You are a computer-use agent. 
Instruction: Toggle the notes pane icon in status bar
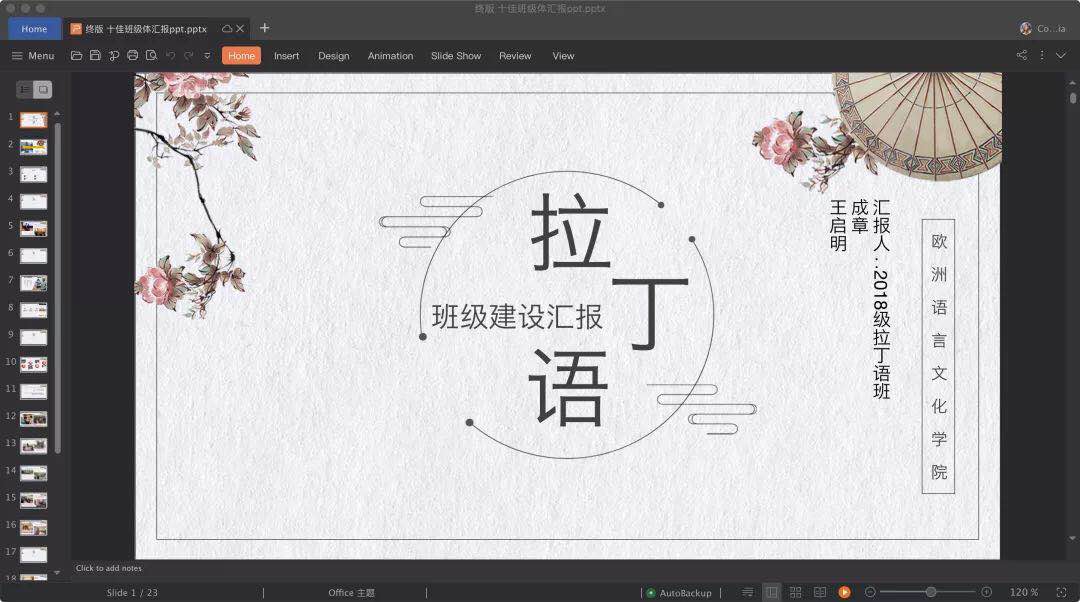(747, 593)
